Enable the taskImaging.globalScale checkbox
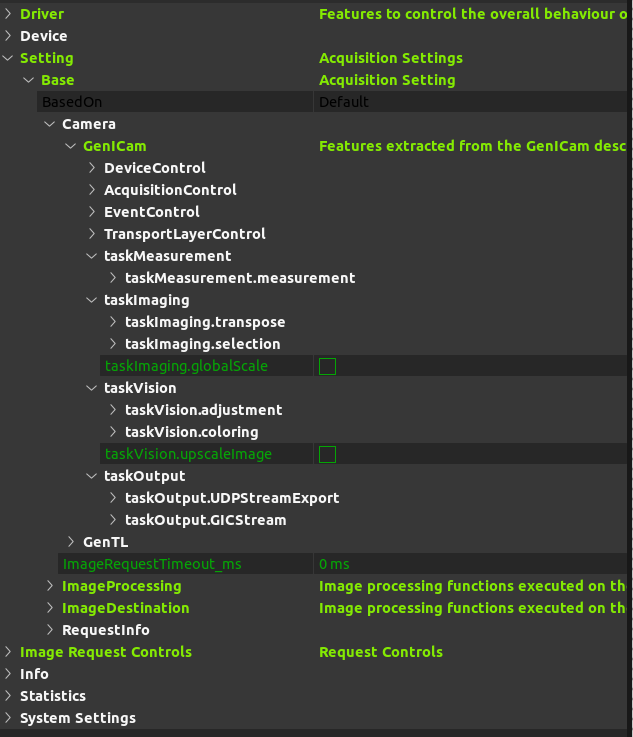The image size is (633, 737). (x=327, y=366)
